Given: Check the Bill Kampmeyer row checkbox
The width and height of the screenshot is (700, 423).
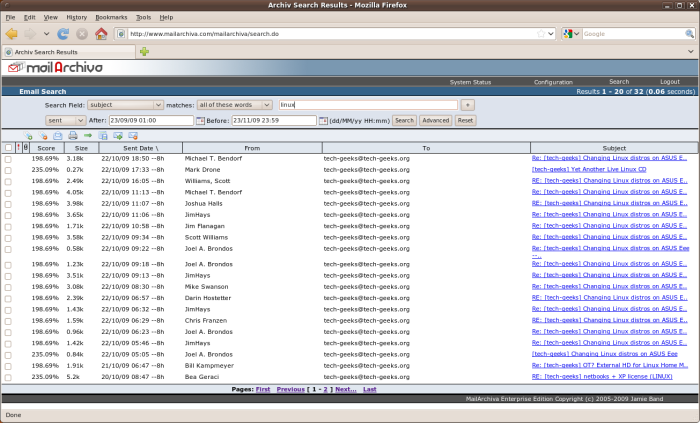Looking at the screenshot, I should [8, 366].
